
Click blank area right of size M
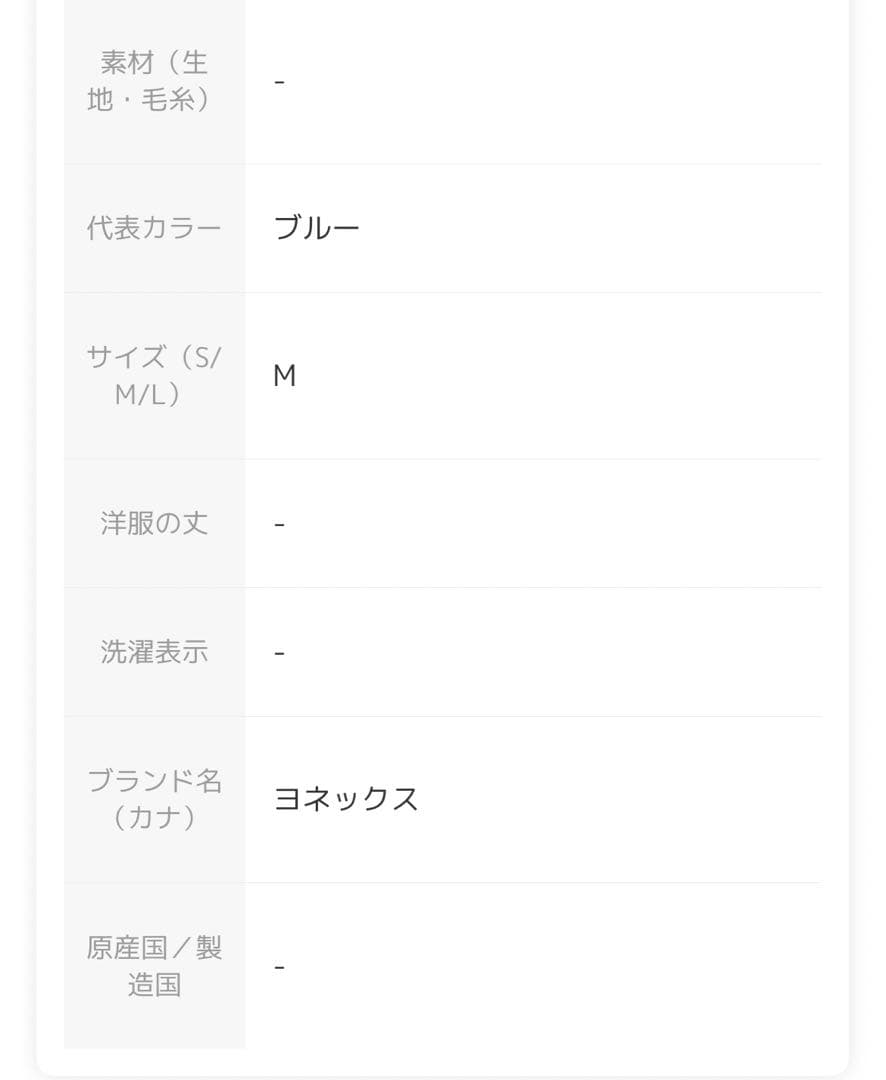click(560, 376)
